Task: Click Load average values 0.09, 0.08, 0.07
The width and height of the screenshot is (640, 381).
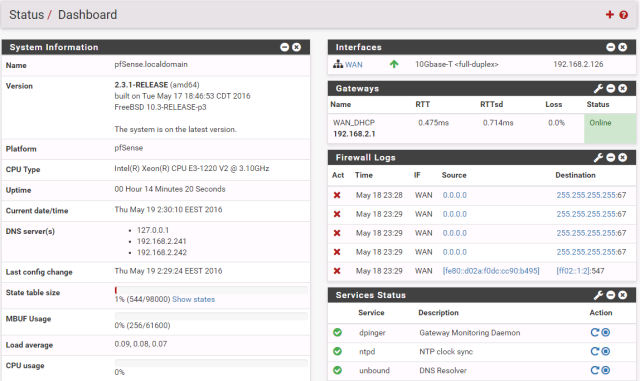Action: (x=141, y=344)
